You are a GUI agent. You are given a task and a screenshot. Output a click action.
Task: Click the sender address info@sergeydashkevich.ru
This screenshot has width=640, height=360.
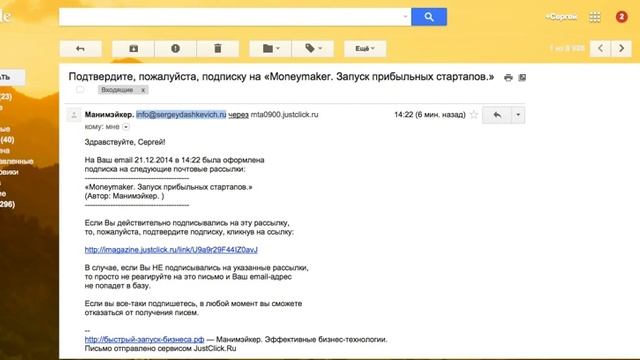(181, 115)
